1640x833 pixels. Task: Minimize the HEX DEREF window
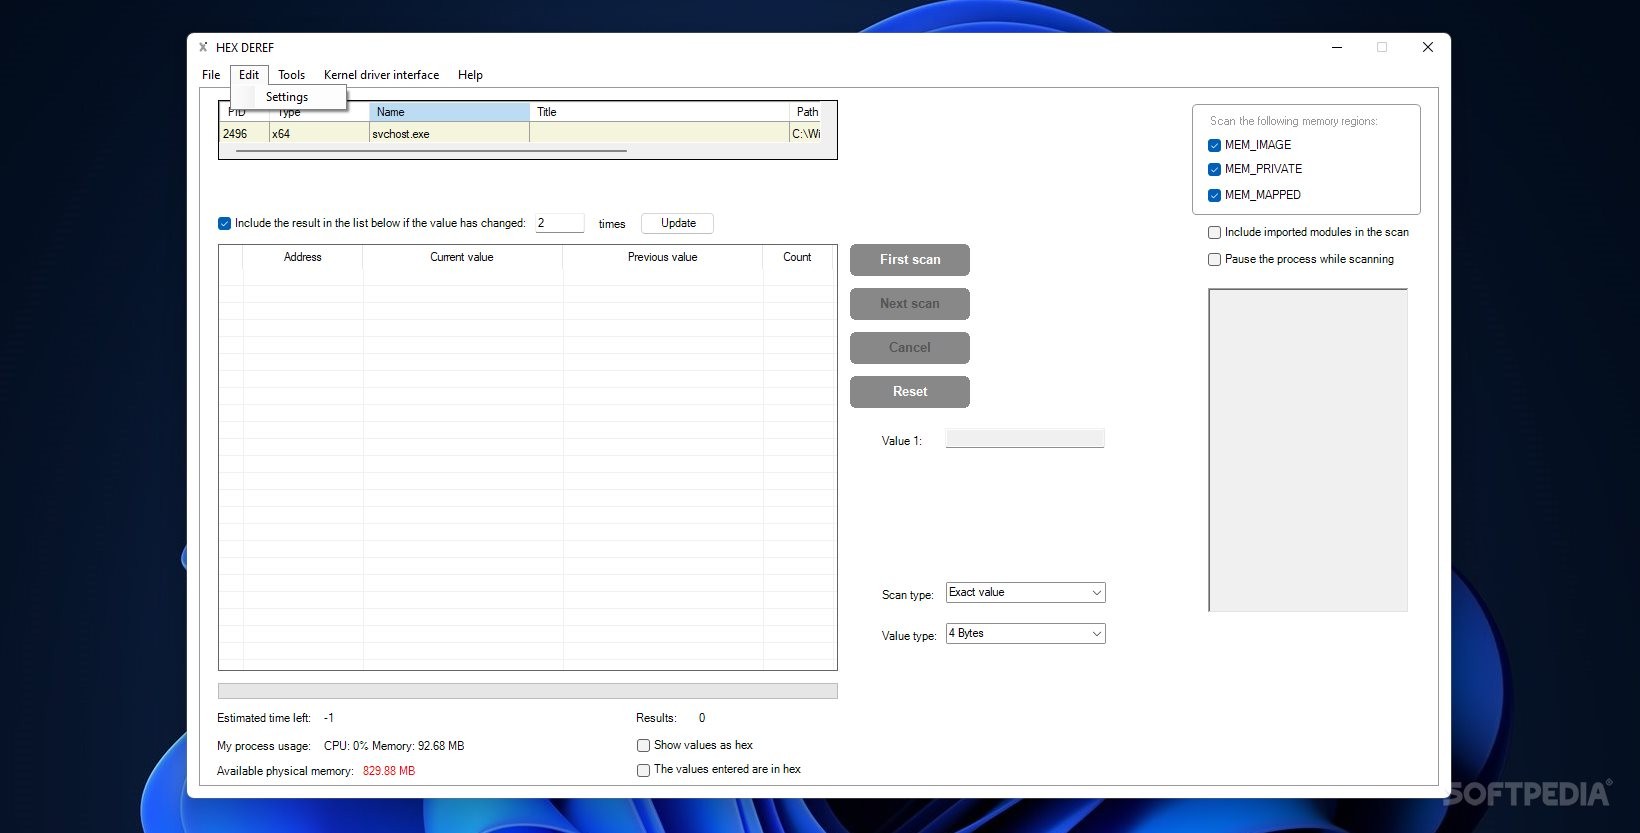pos(1337,47)
